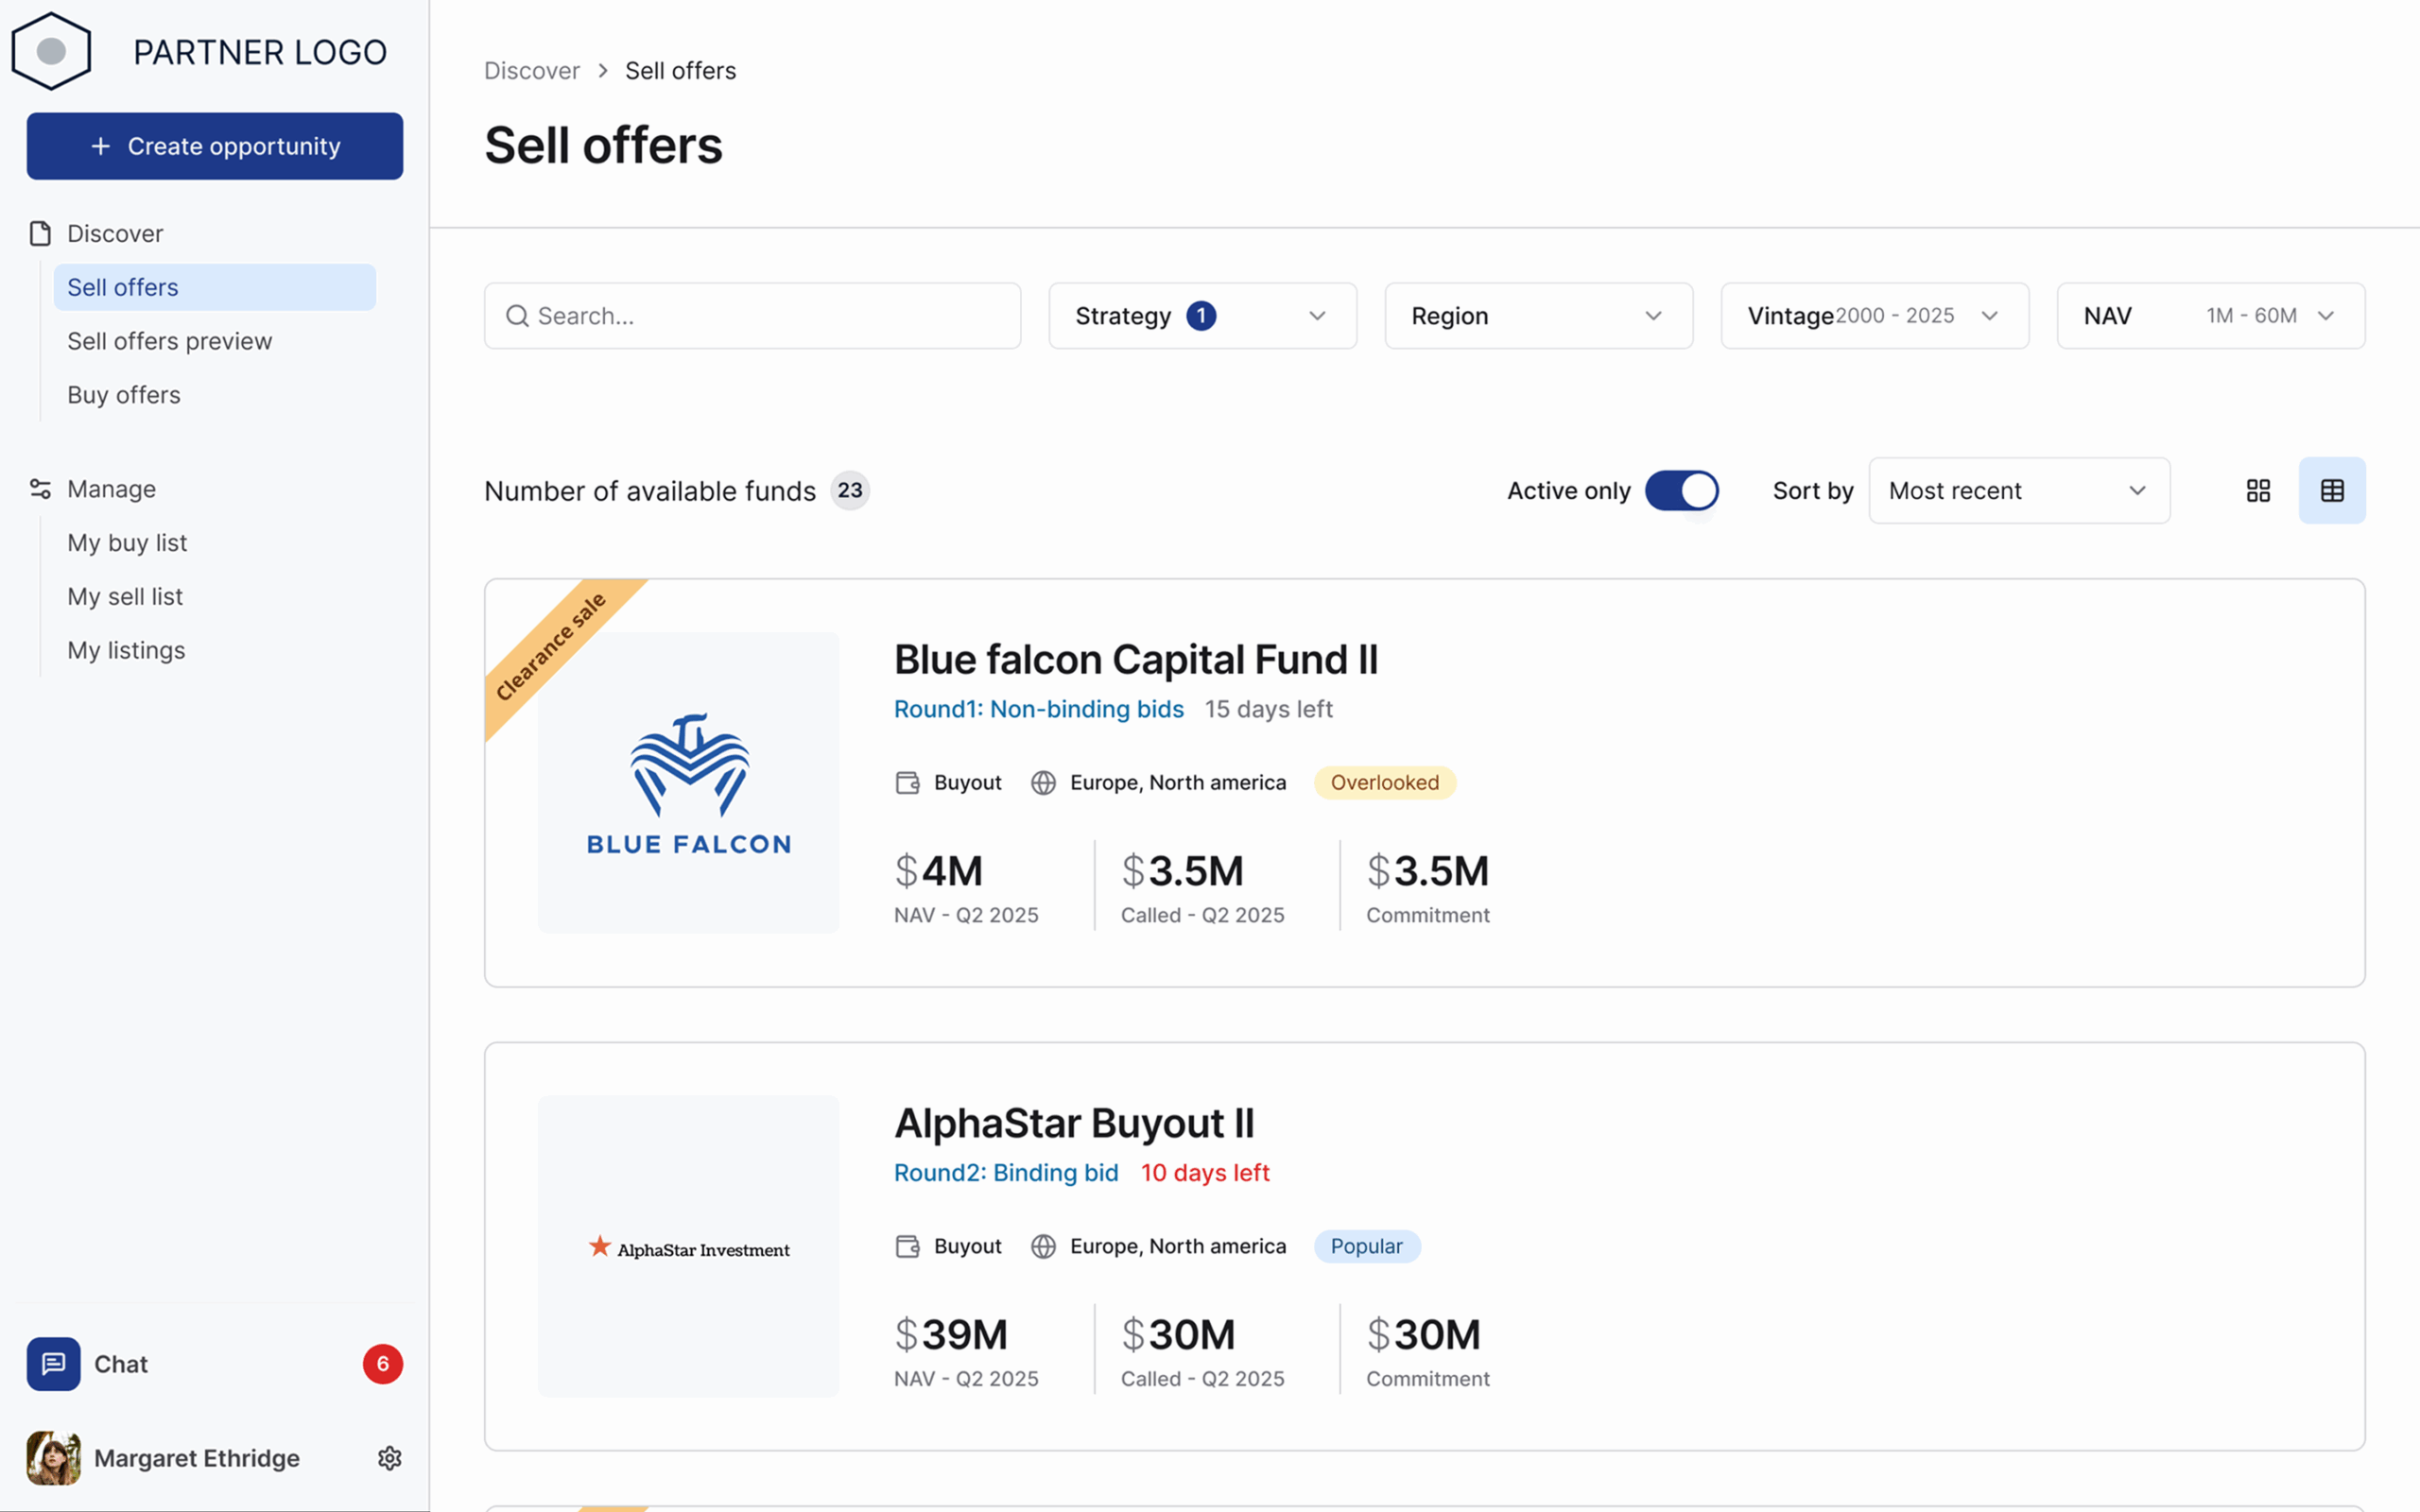
Task: Switch to grid view layout icon
Action: (2258, 491)
